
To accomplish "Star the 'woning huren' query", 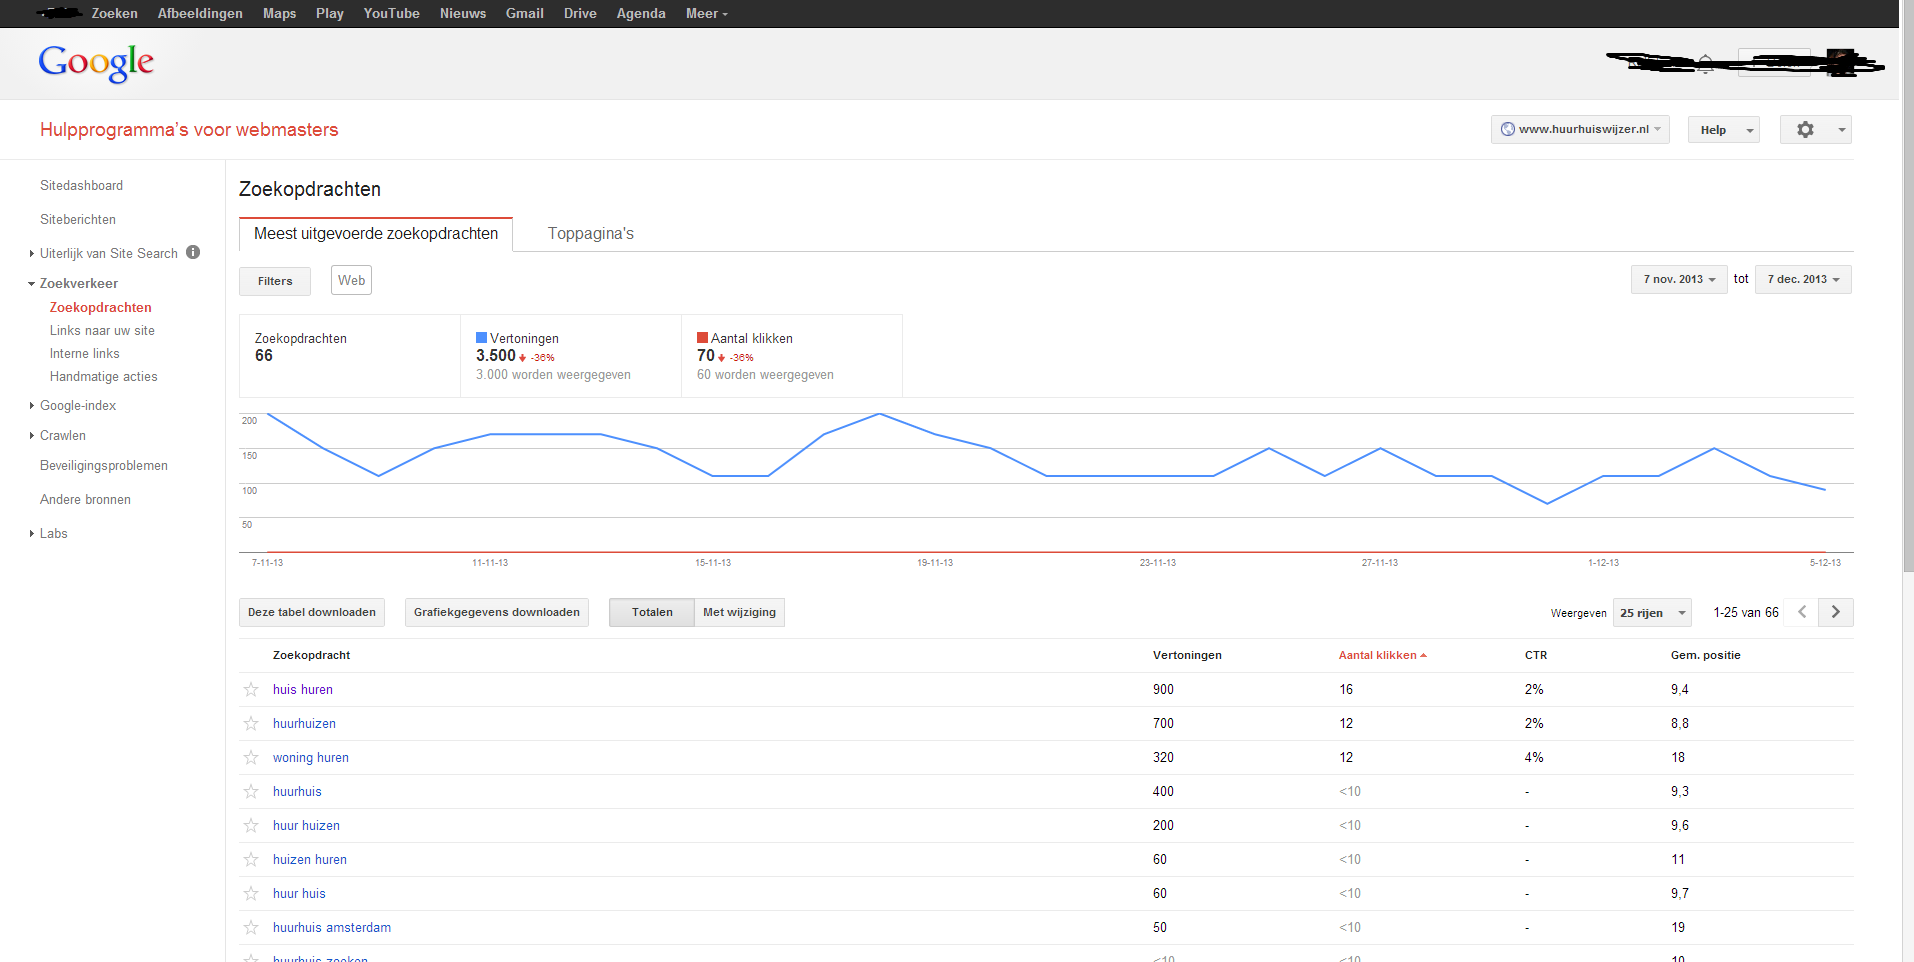I will click(x=251, y=757).
